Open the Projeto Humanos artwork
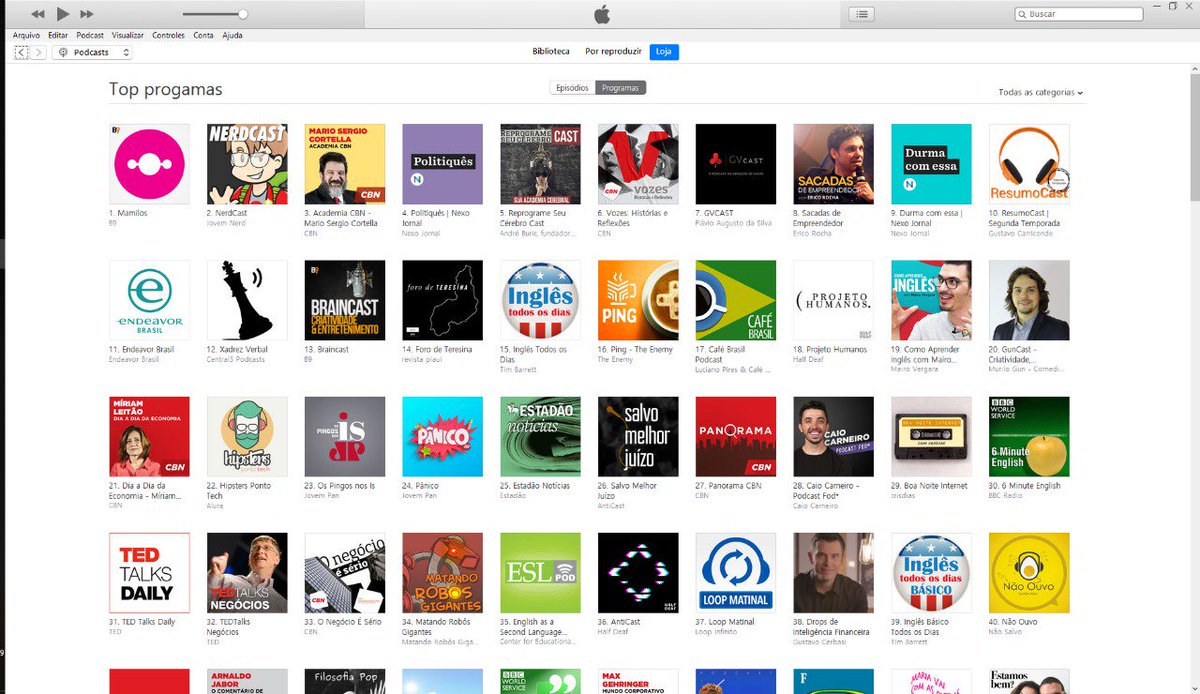This screenshot has height=694, width=1200. (x=833, y=301)
